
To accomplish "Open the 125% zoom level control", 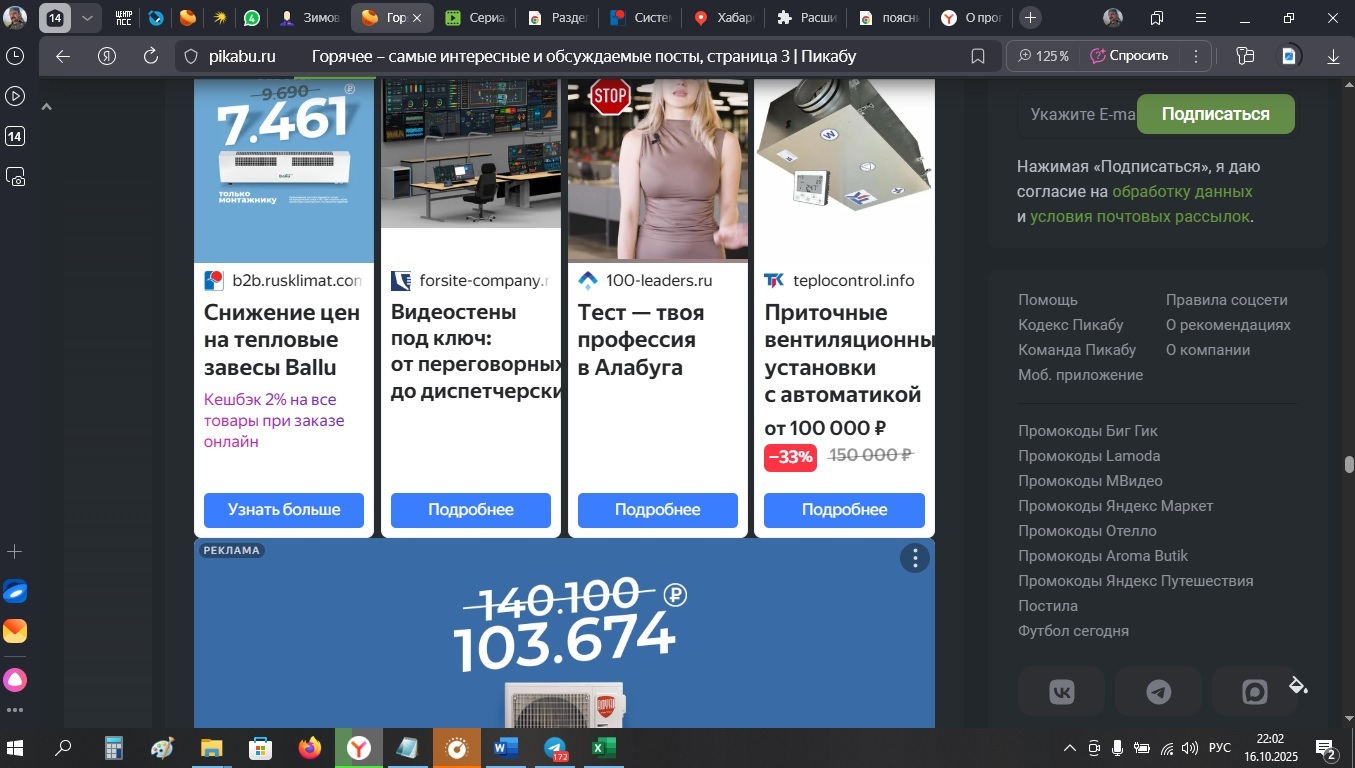I will (1043, 57).
